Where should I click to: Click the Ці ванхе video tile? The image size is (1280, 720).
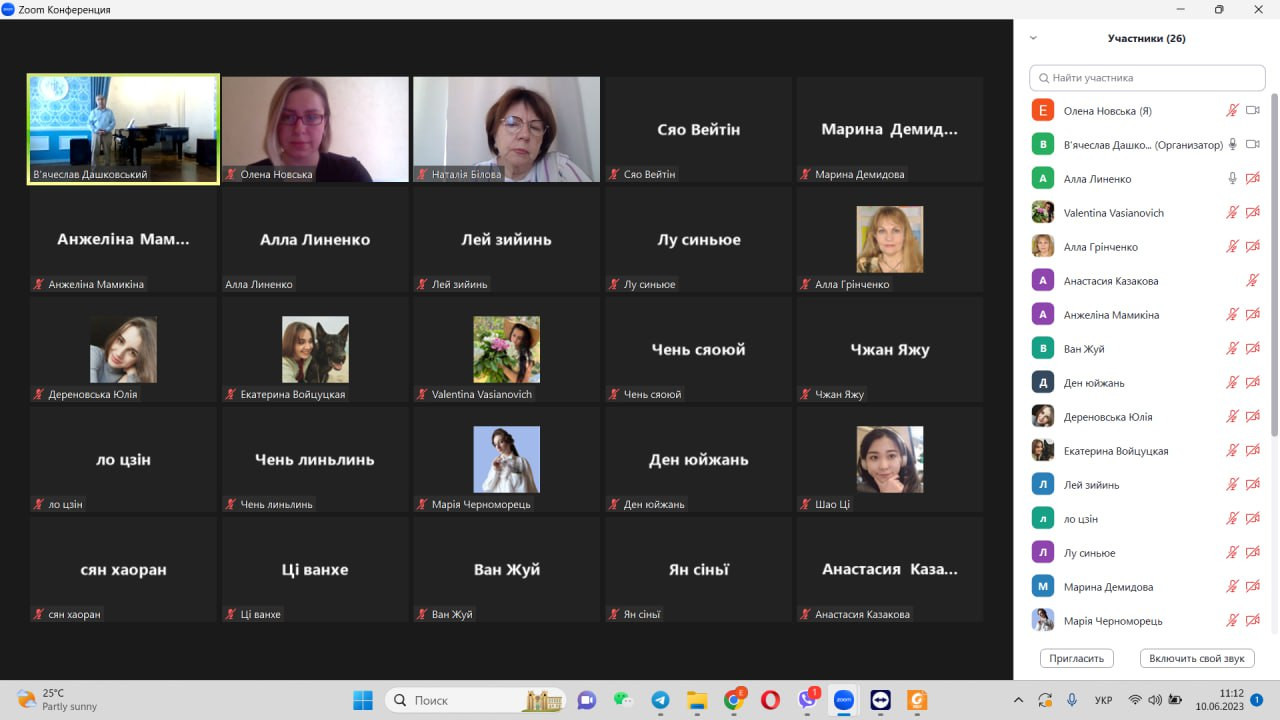(315, 569)
